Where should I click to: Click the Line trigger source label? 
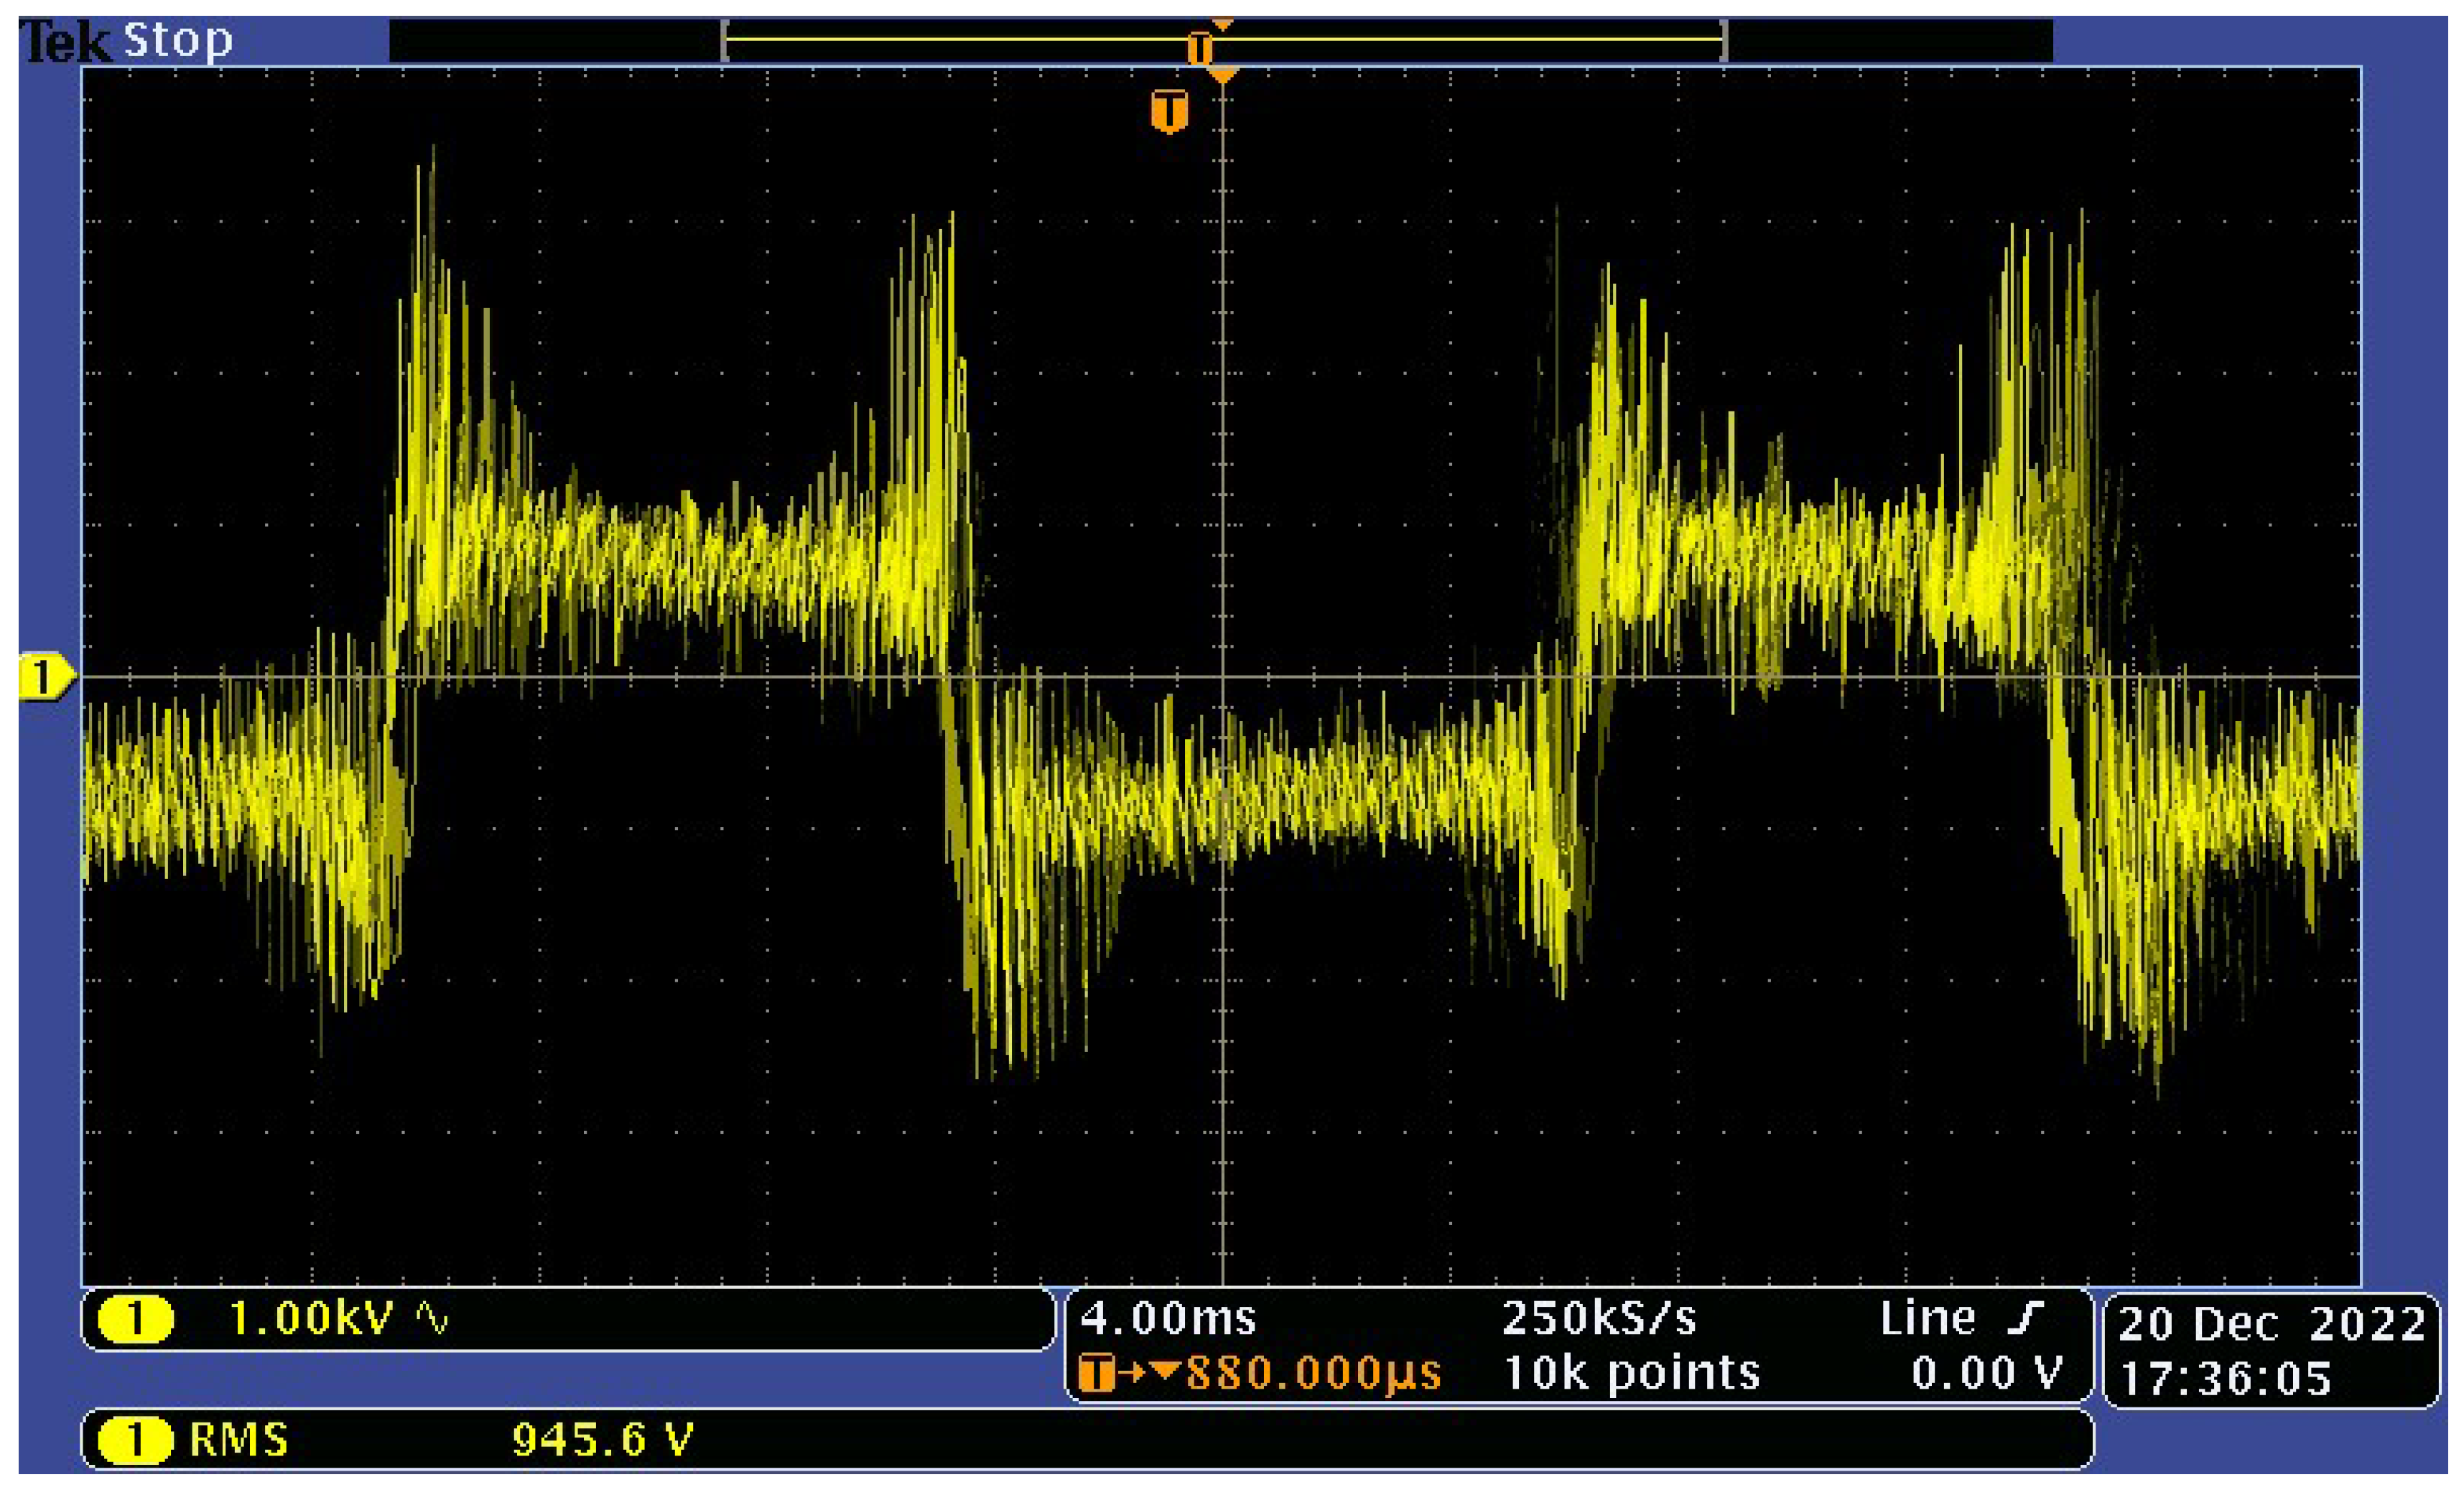[1927, 1318]
